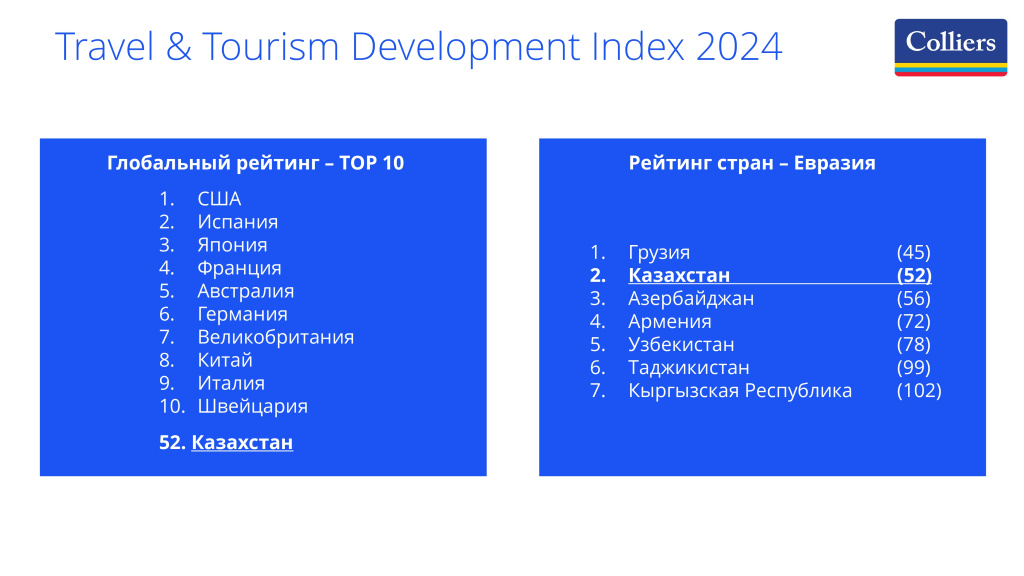Image resolution: width=1024 pixels, height=576 pixels.
Task: Select 'Швейцария' at position 10
Action: pos(254,406)
